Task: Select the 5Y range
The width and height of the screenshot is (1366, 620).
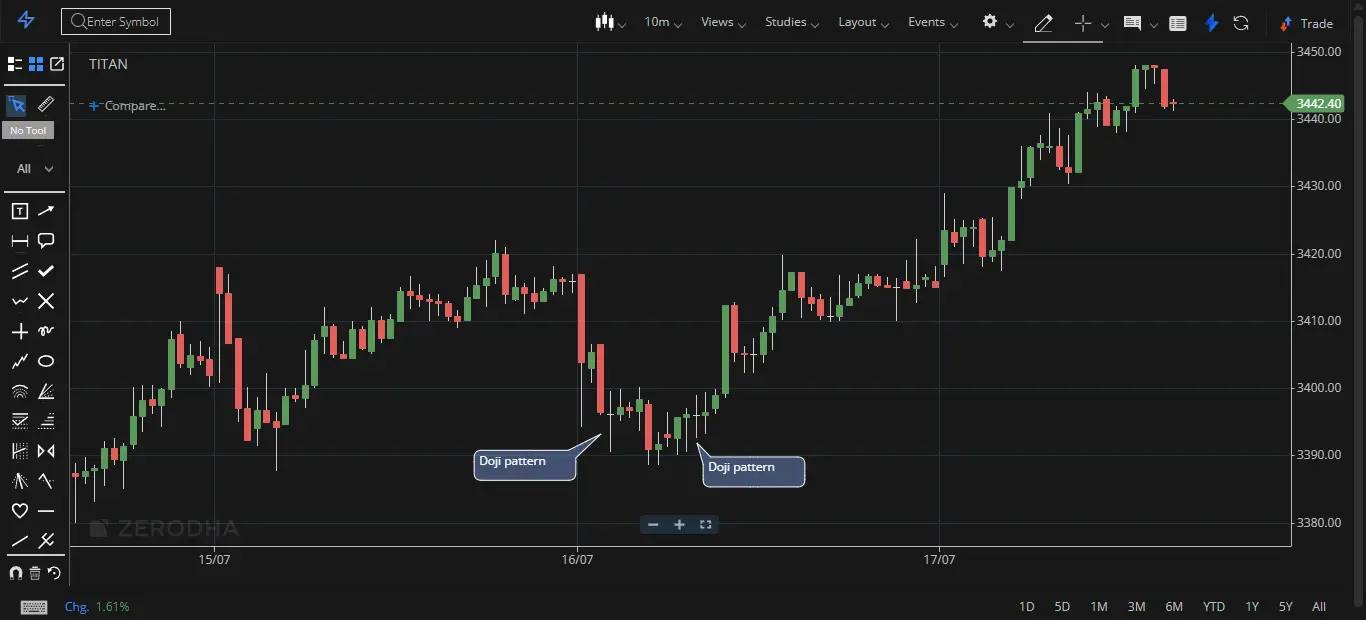Action: point(1286,607)
